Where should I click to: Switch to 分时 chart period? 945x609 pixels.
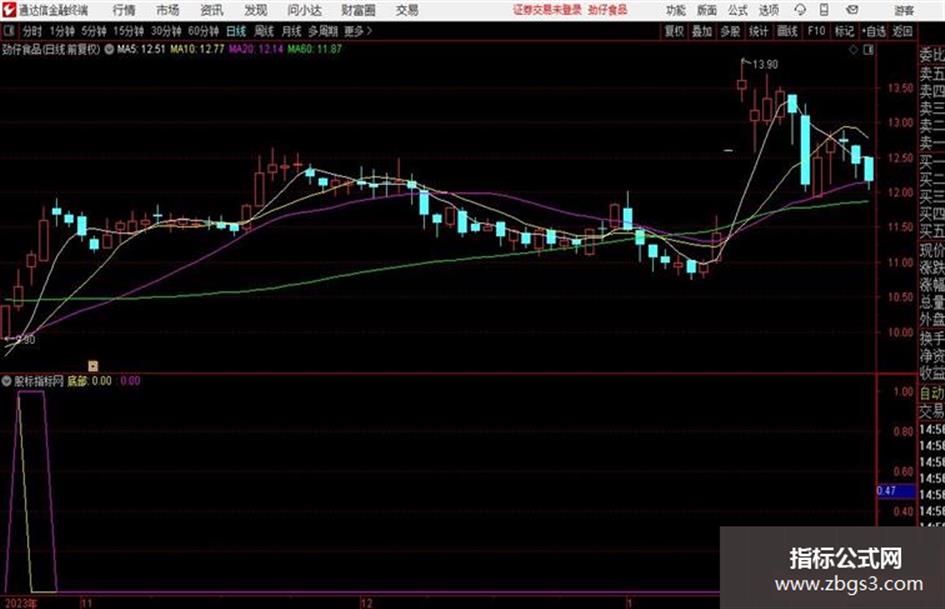coord(33,31)
